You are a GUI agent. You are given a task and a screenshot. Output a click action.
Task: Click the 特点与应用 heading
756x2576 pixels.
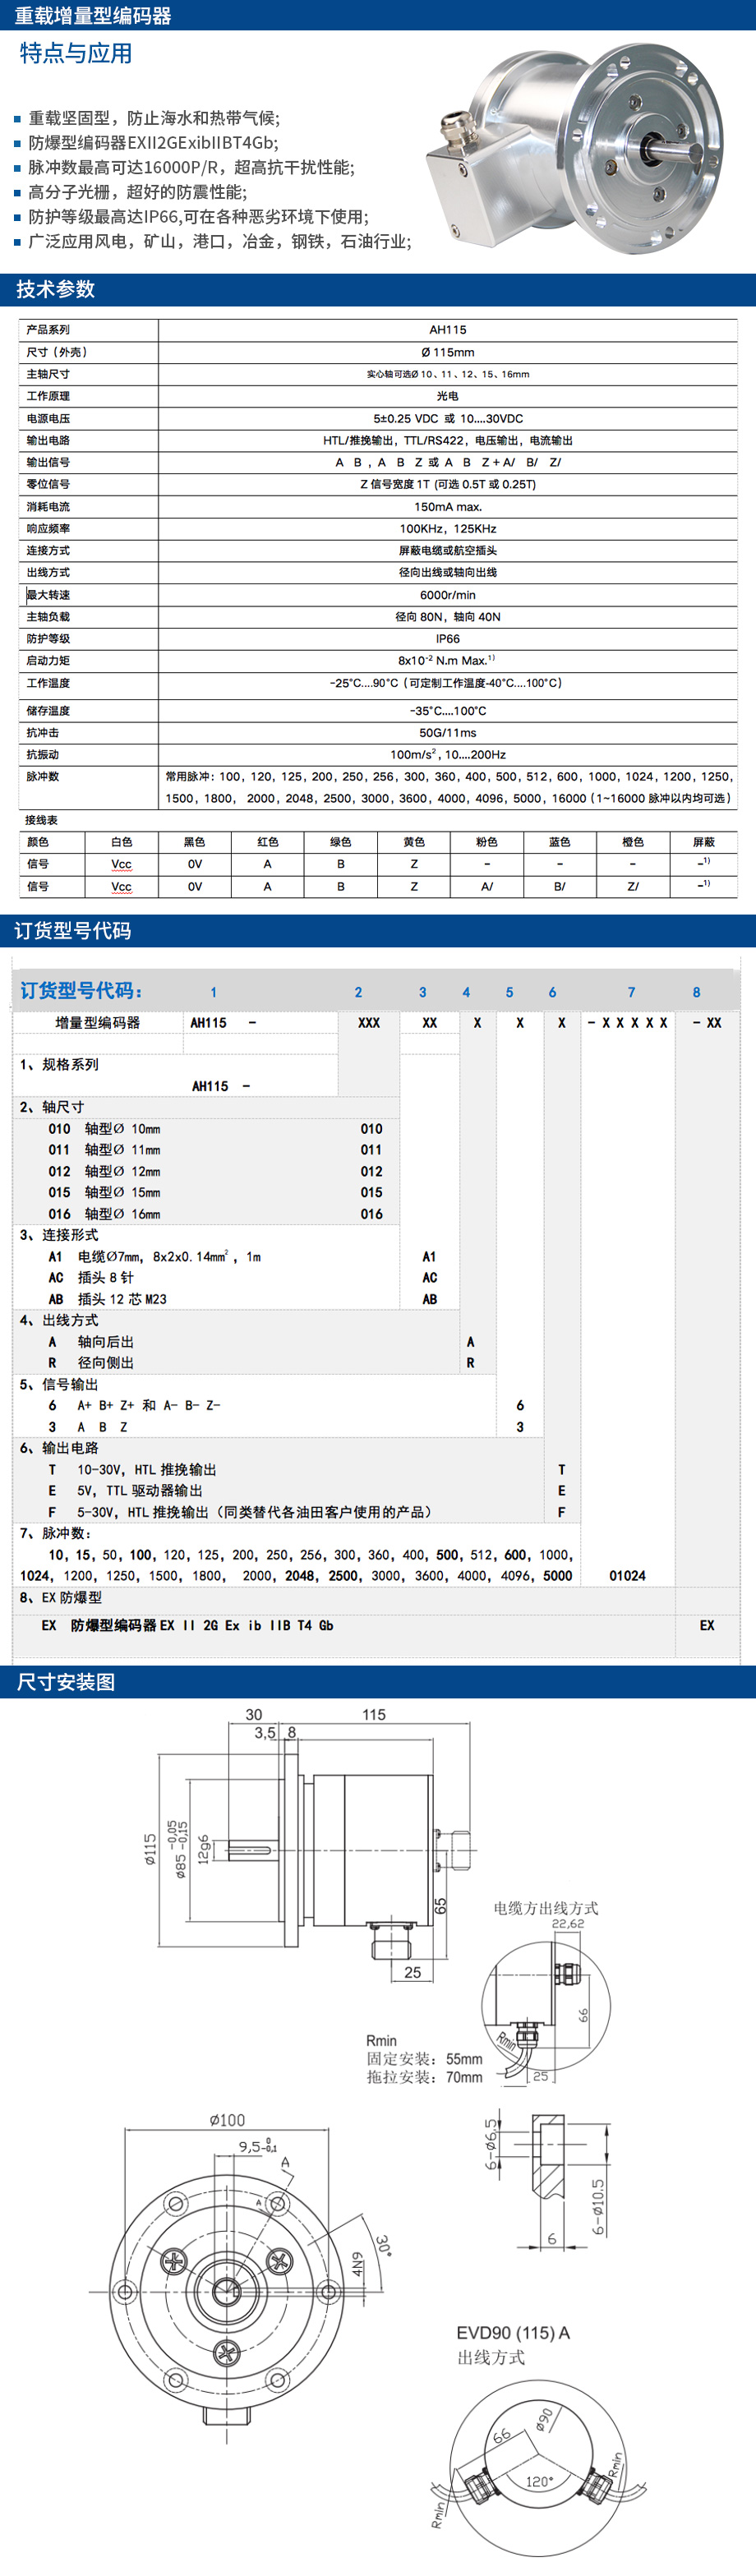tap(76, 53)
